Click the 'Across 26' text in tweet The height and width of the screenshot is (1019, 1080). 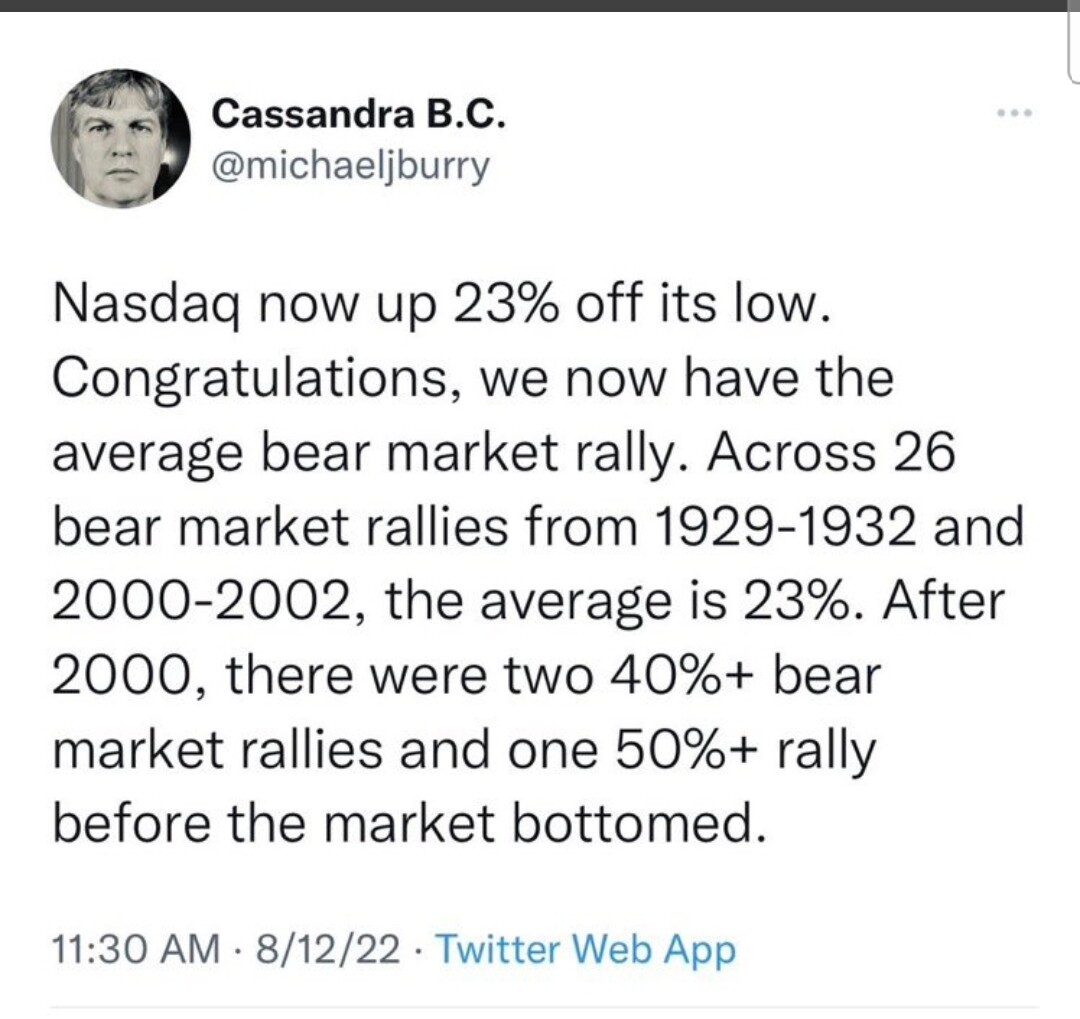click(x=832, y=452)
